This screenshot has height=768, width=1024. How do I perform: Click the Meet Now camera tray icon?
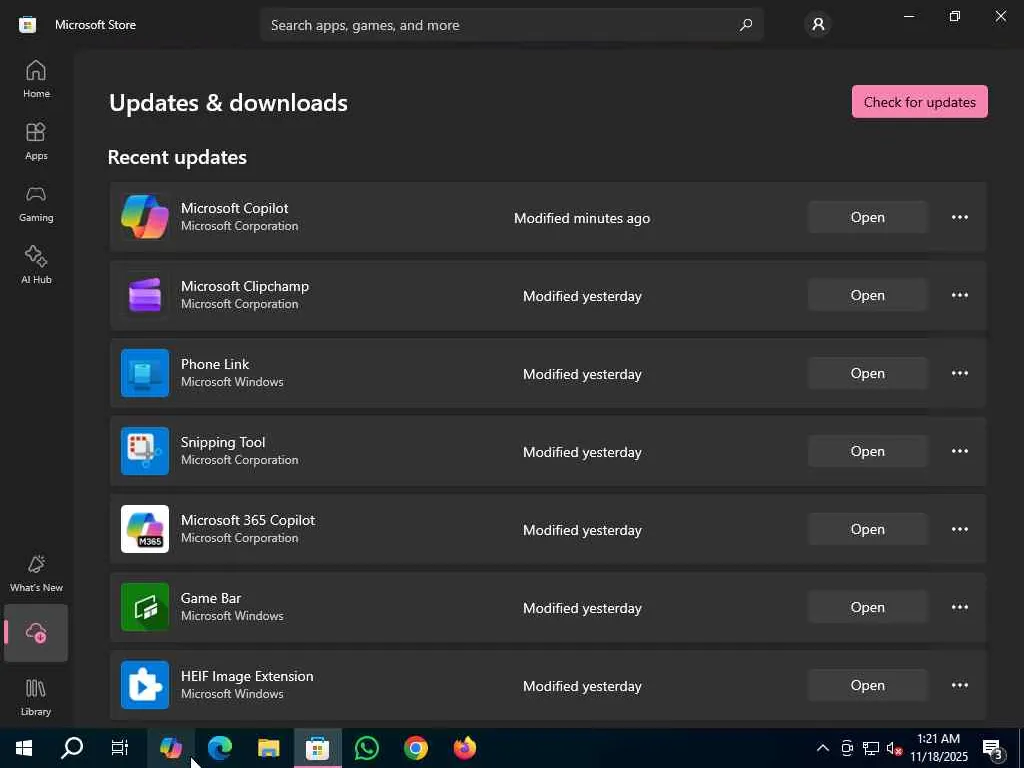(x=847, y=748)
